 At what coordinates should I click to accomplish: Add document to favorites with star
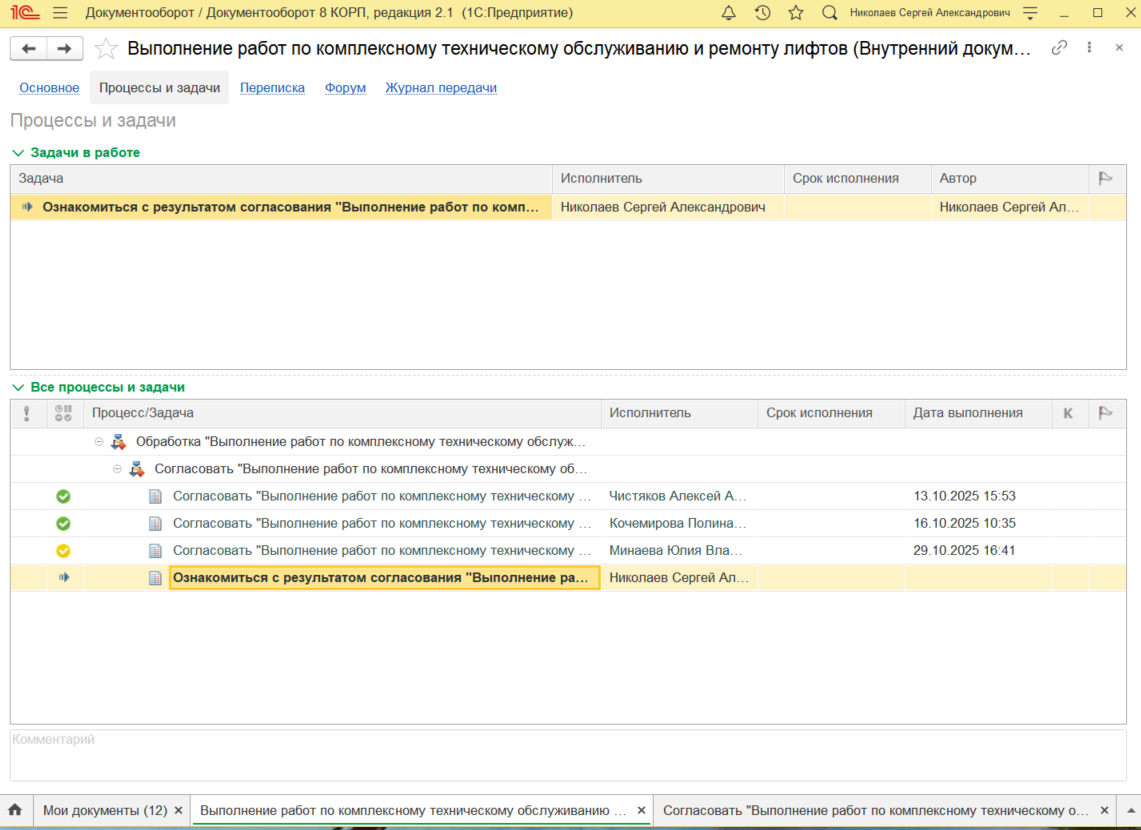[106, 49]
